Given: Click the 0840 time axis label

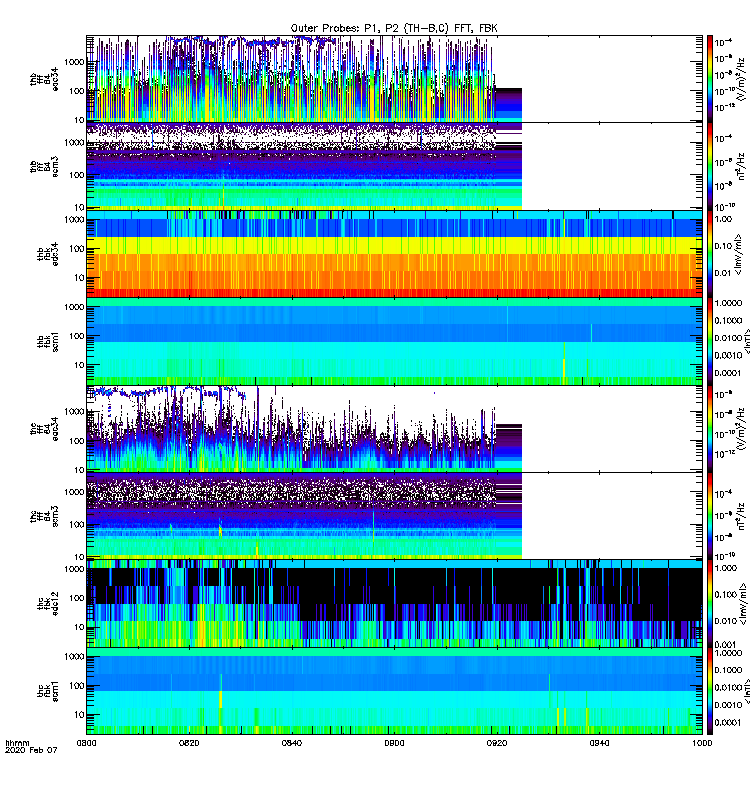Looking at the screenshot, I should click(291, 743).
